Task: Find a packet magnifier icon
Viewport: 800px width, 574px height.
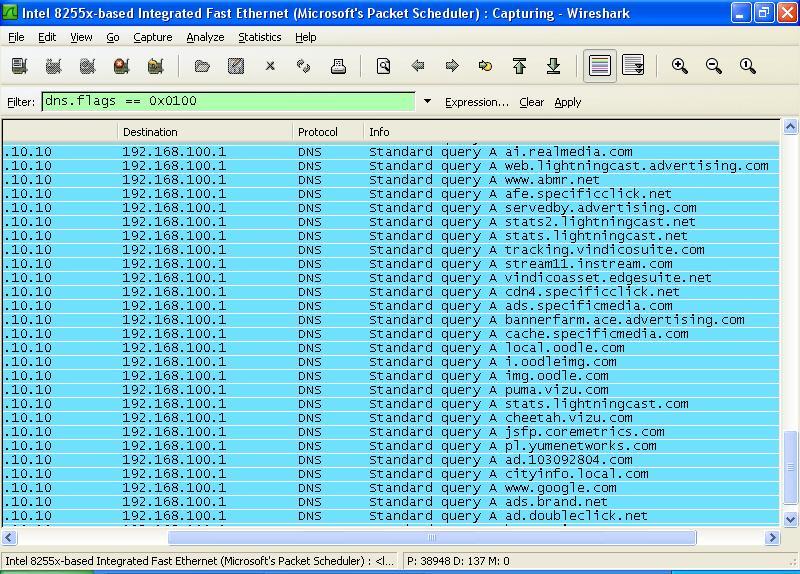Action: [x=384, y=66]
